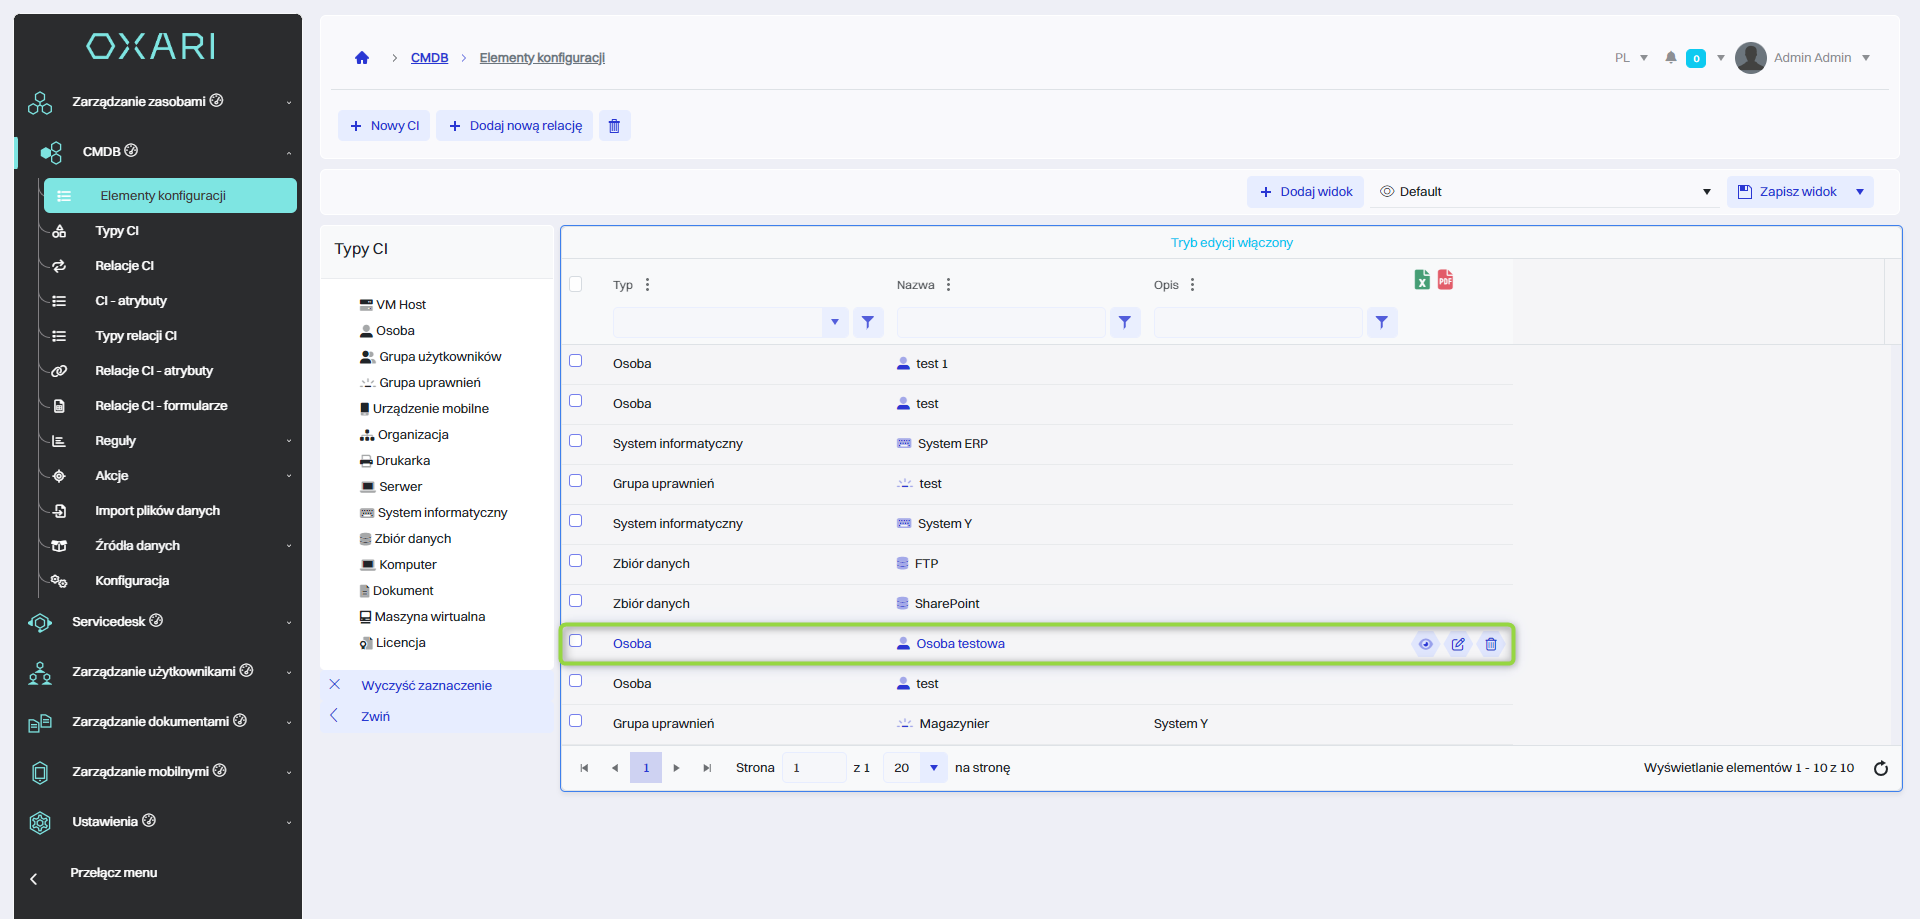1920x919 pixels.
Task: Edit the Osoba testowa row
Action: click(x=1458, y=644)
